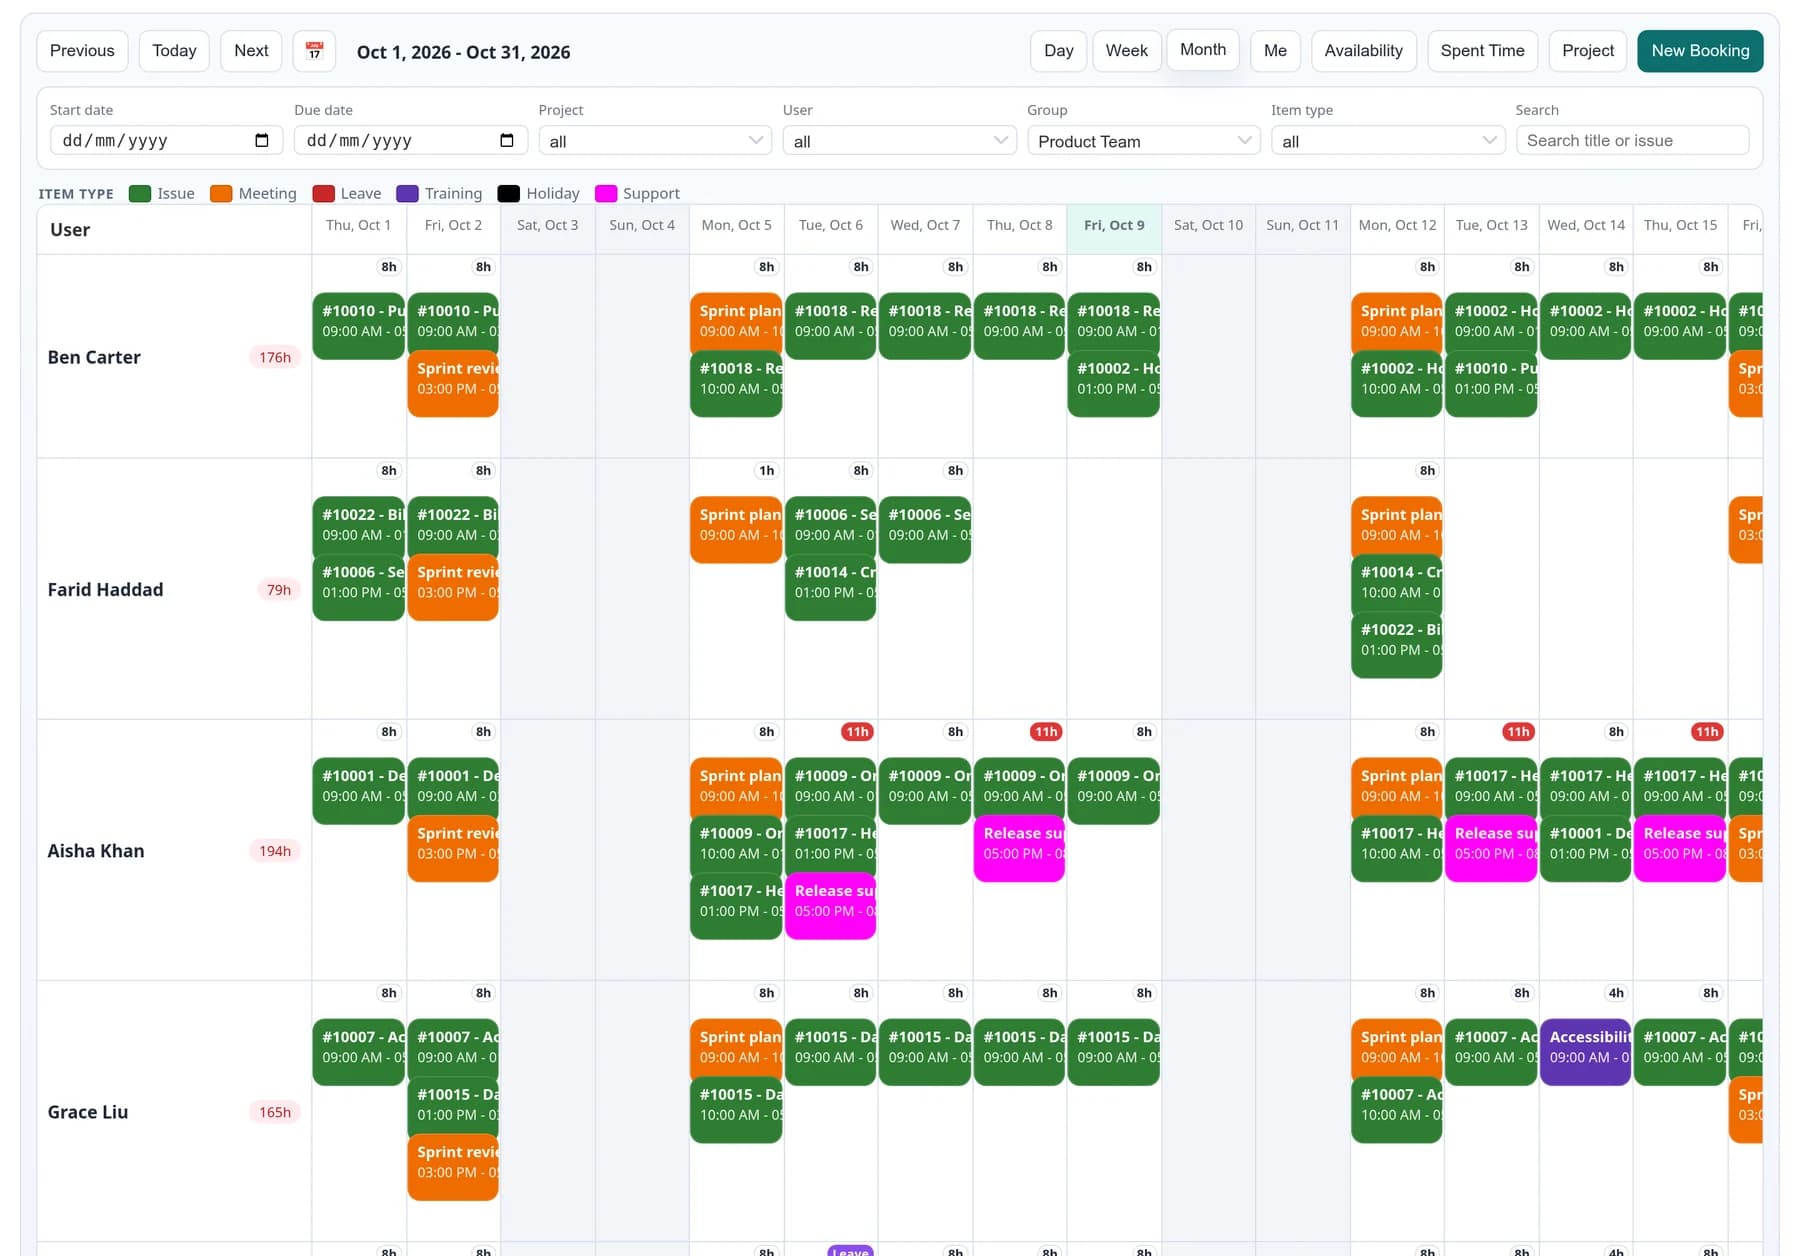This screenshot has width=1800, height=1256.
Task: Click the Grace Liu user row name
Action: coord(88,1112)
